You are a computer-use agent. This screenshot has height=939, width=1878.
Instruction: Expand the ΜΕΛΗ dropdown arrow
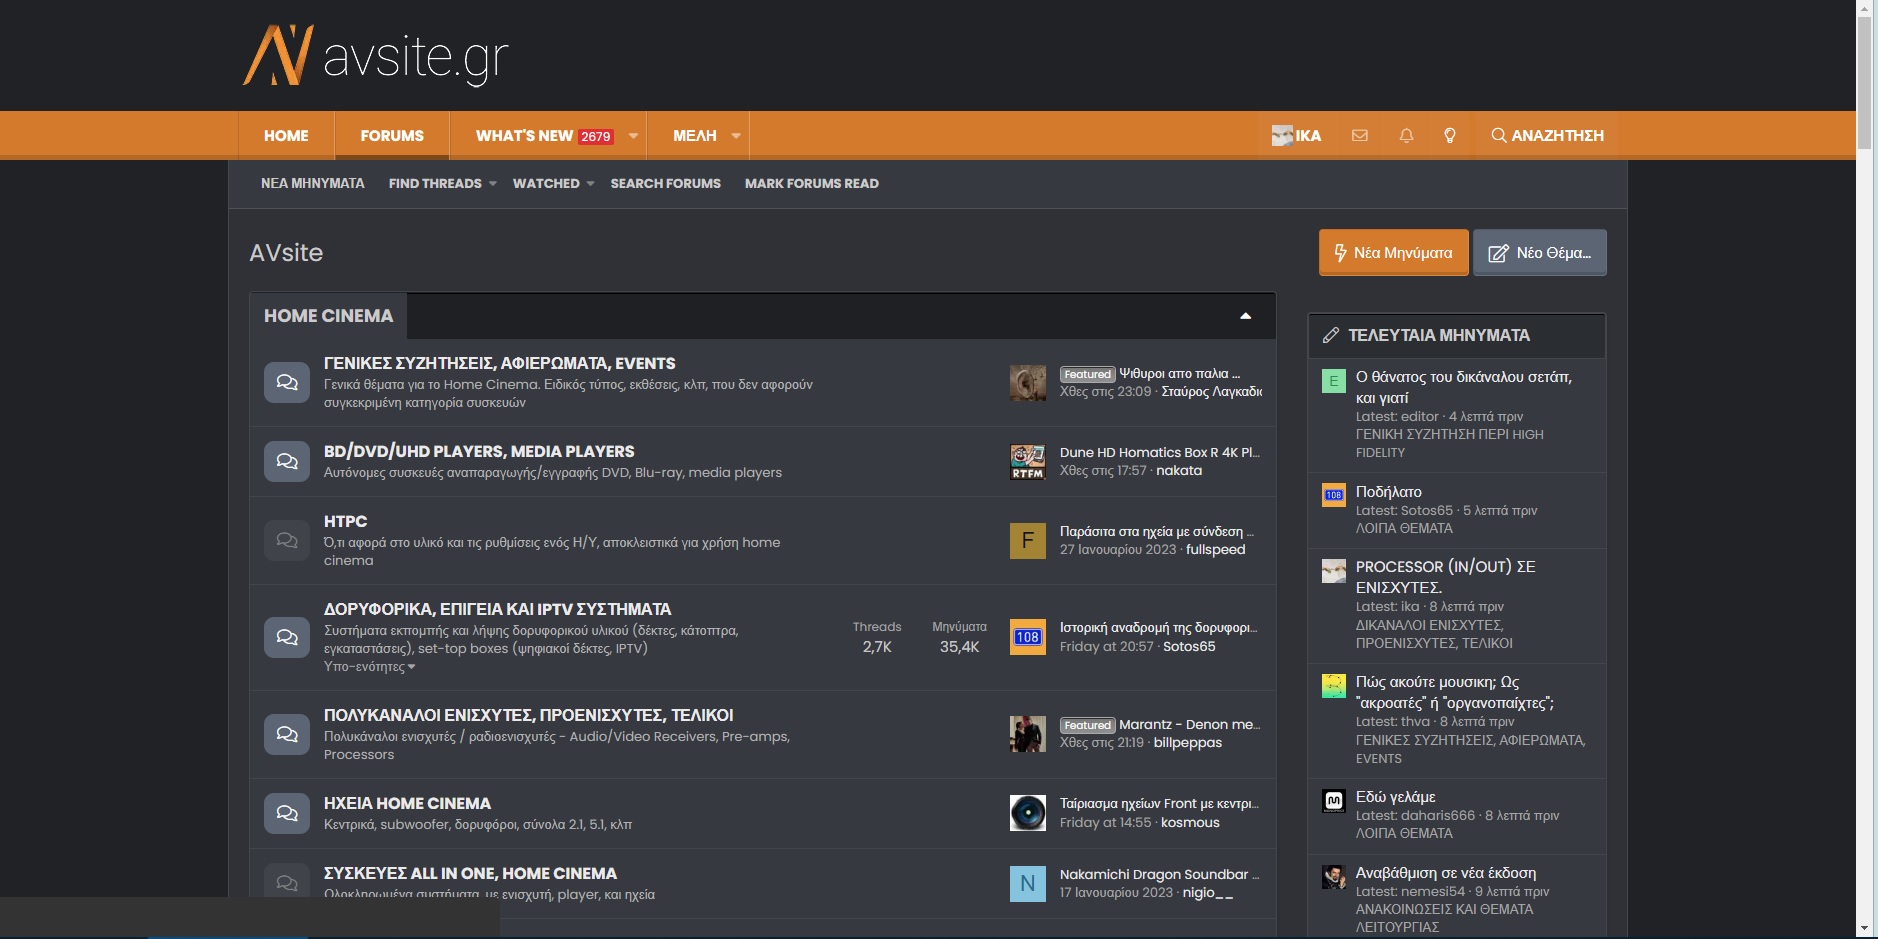pos(736,136)
